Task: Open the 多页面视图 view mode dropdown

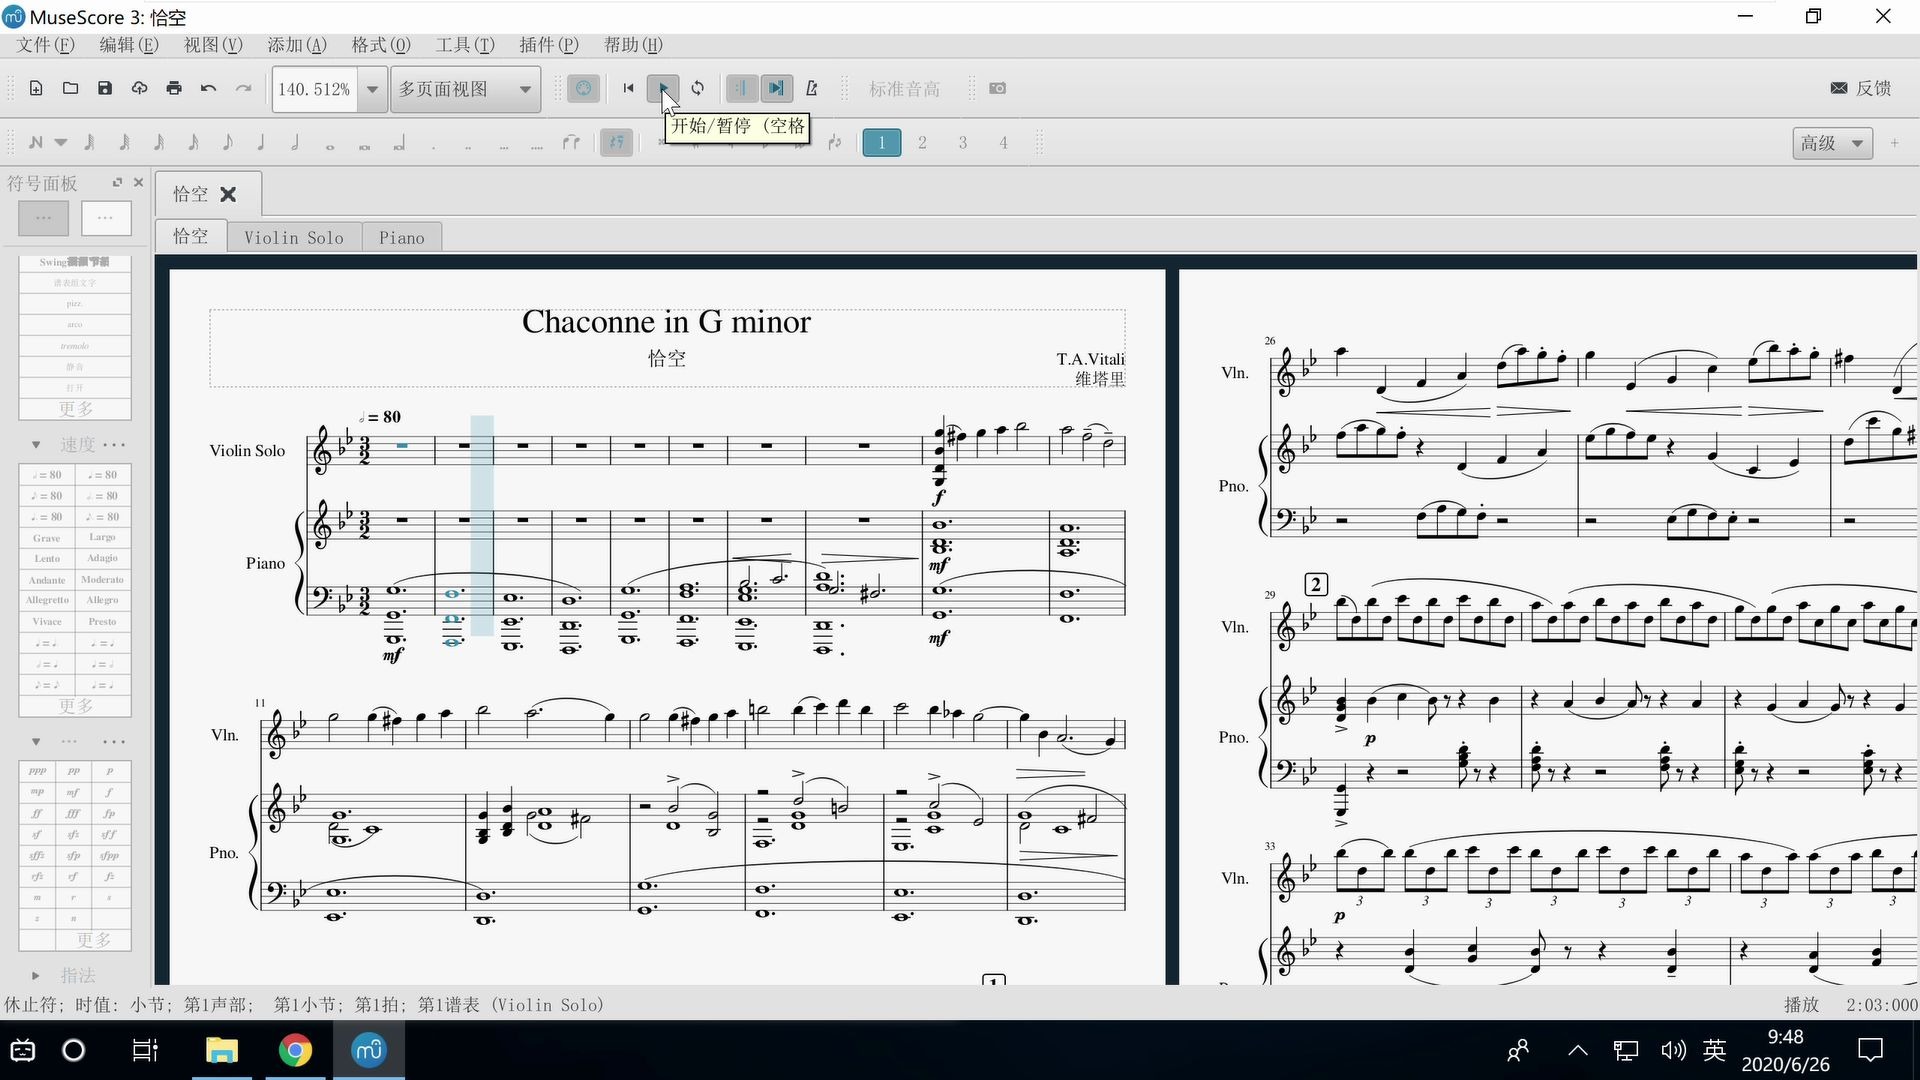Action: (x=466, y=89)
